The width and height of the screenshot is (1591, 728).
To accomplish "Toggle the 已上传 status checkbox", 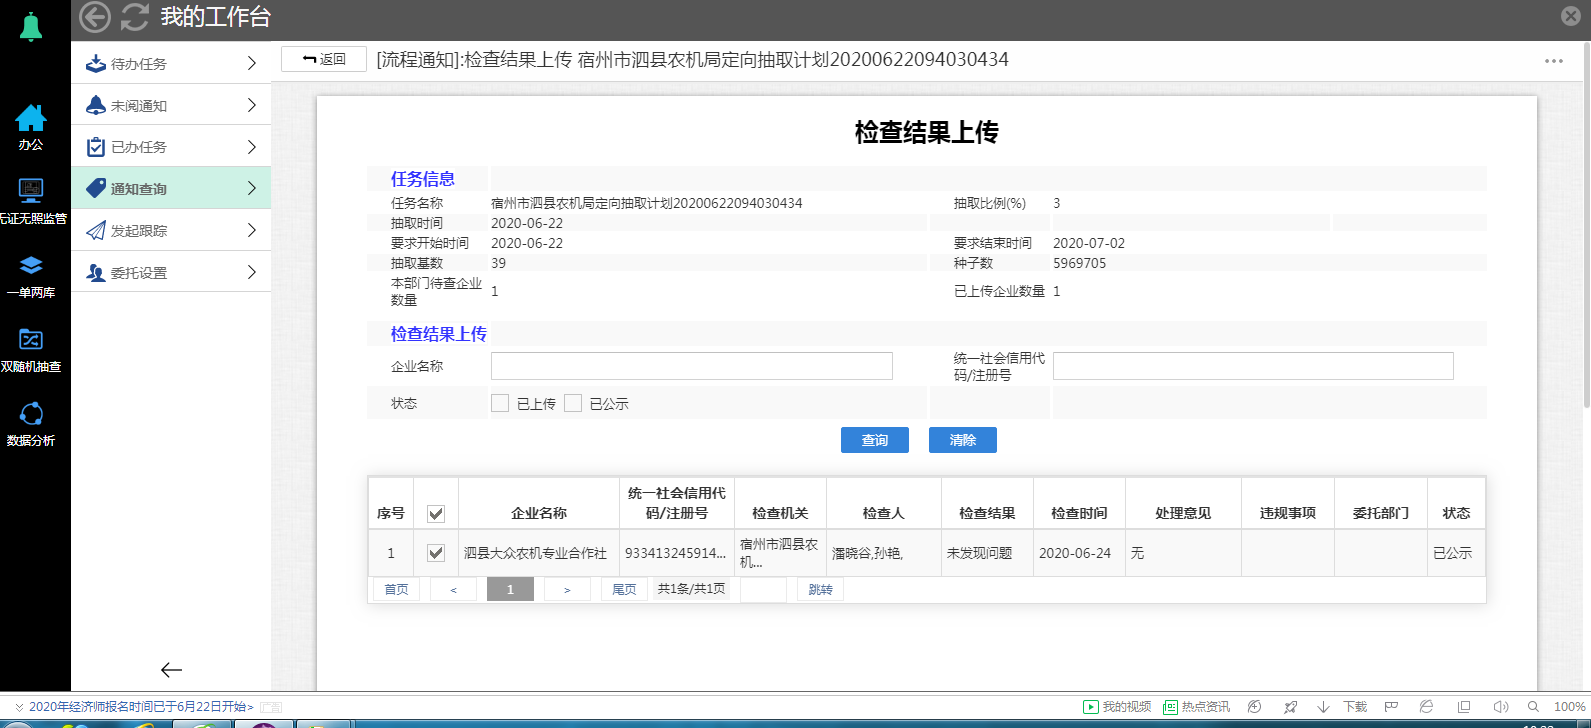I will 500,403.
